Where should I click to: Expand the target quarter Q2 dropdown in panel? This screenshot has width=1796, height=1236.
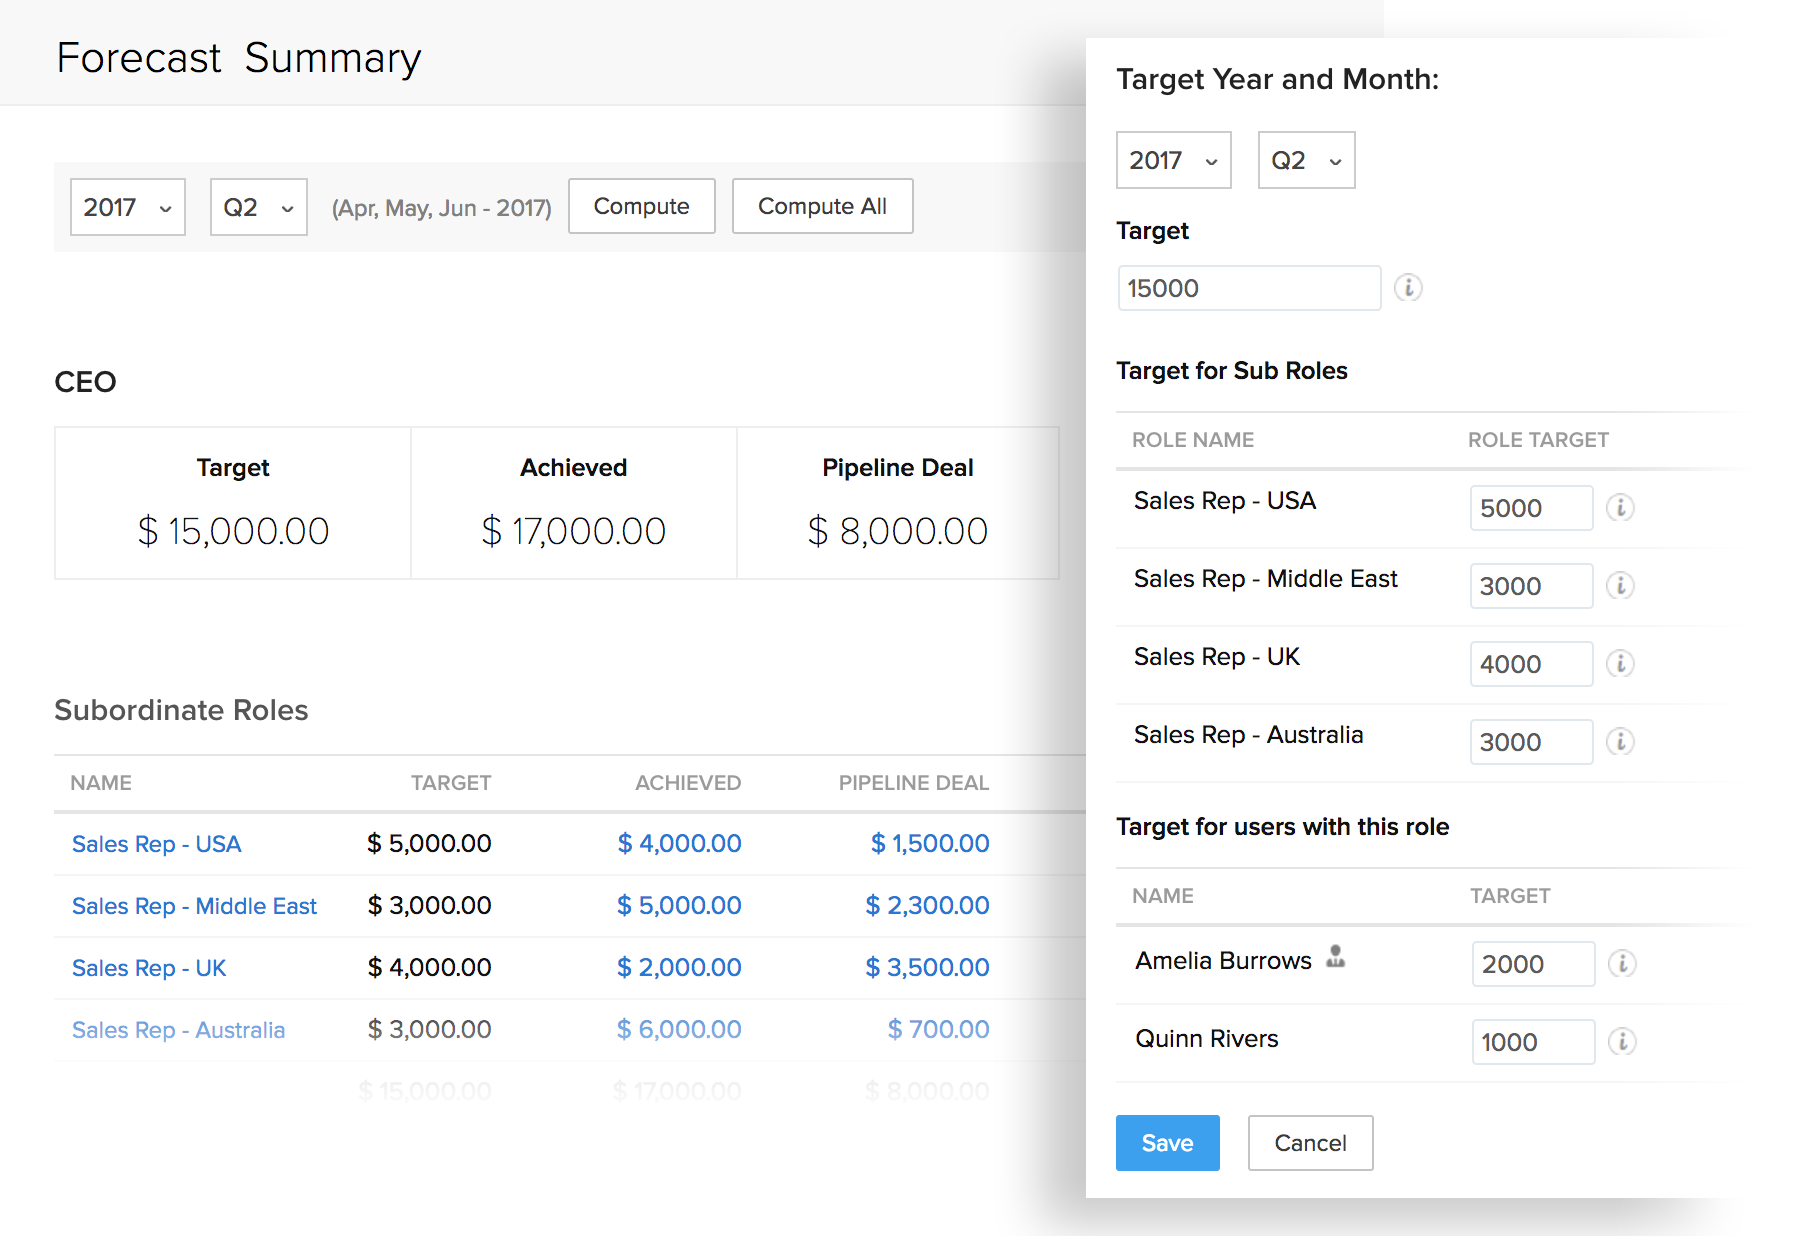coord(1306,161)
